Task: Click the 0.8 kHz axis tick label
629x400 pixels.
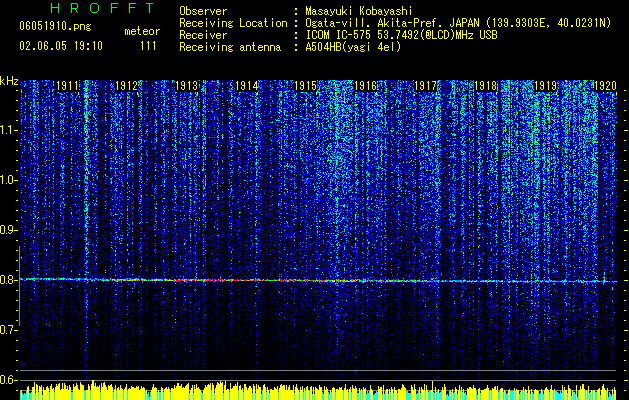Action: 9,280
